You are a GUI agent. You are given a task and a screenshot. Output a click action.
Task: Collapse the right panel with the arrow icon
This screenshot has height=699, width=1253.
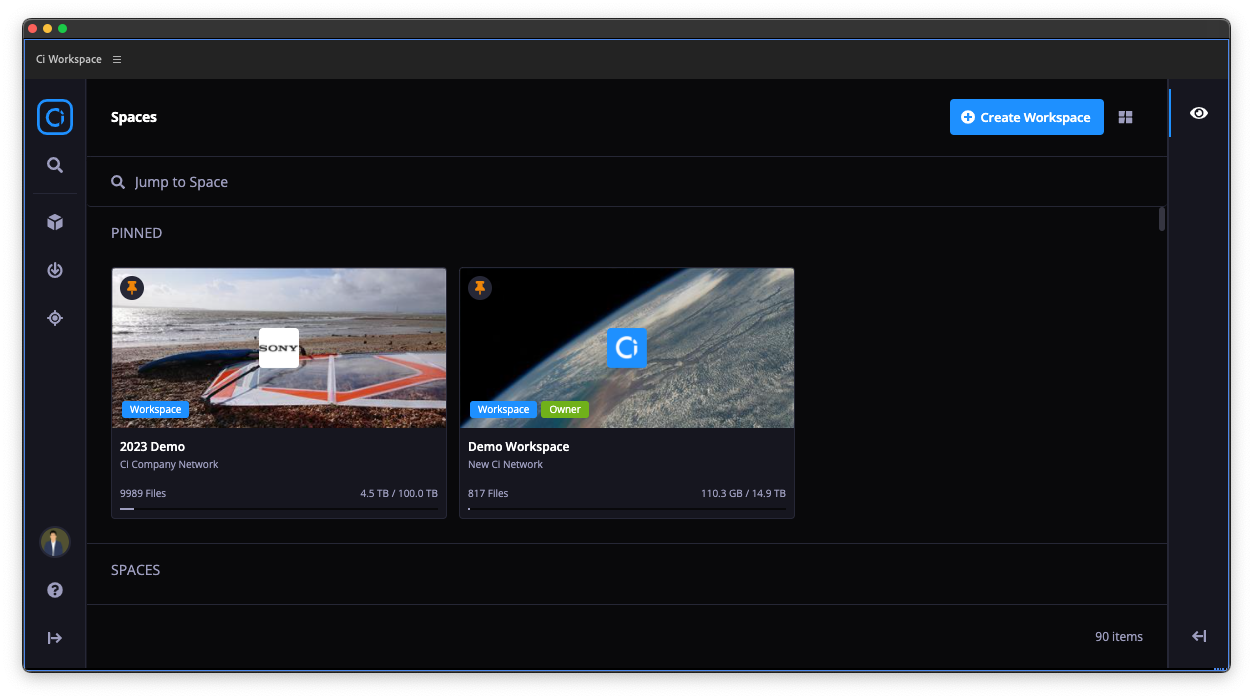click(1198, 636)
